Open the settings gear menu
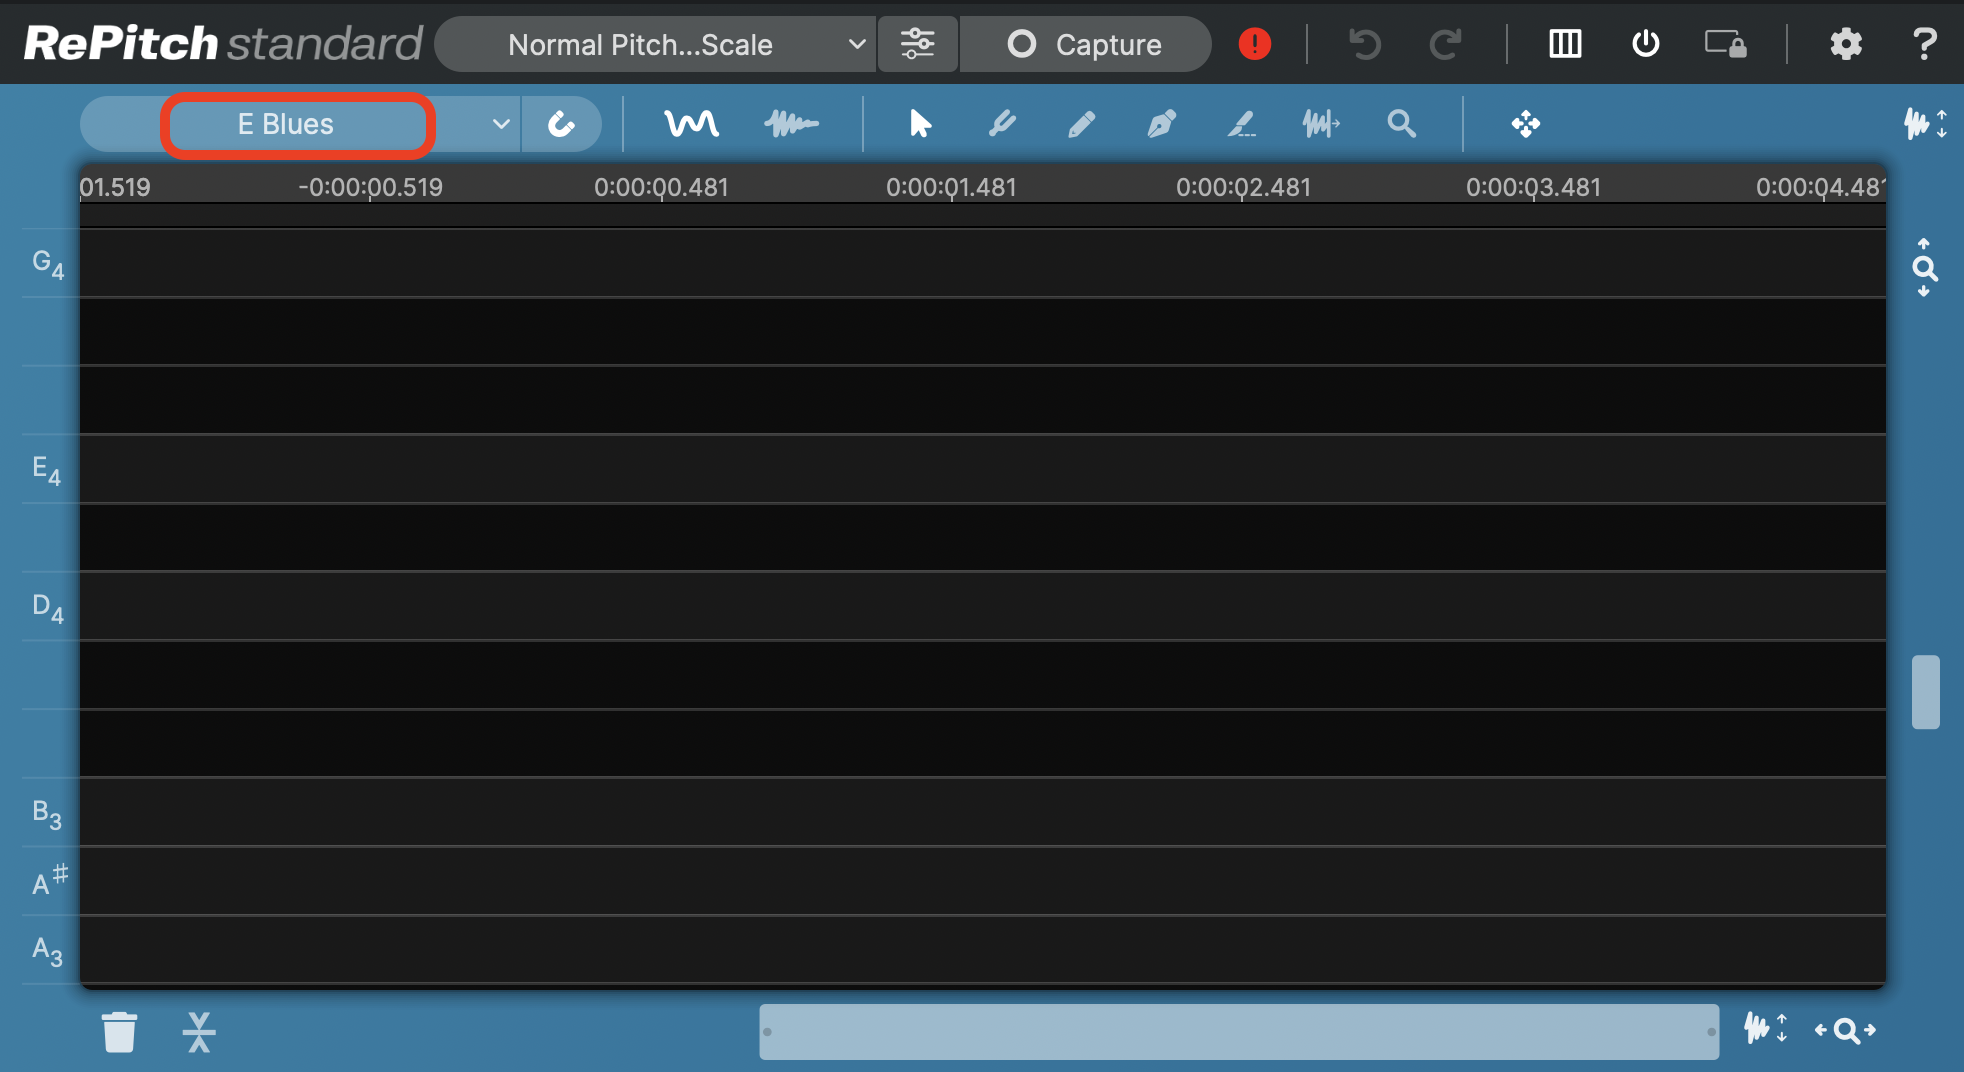This screenshot has width=1964, height=1072. pyautogui.click(x=1845, y=44)
